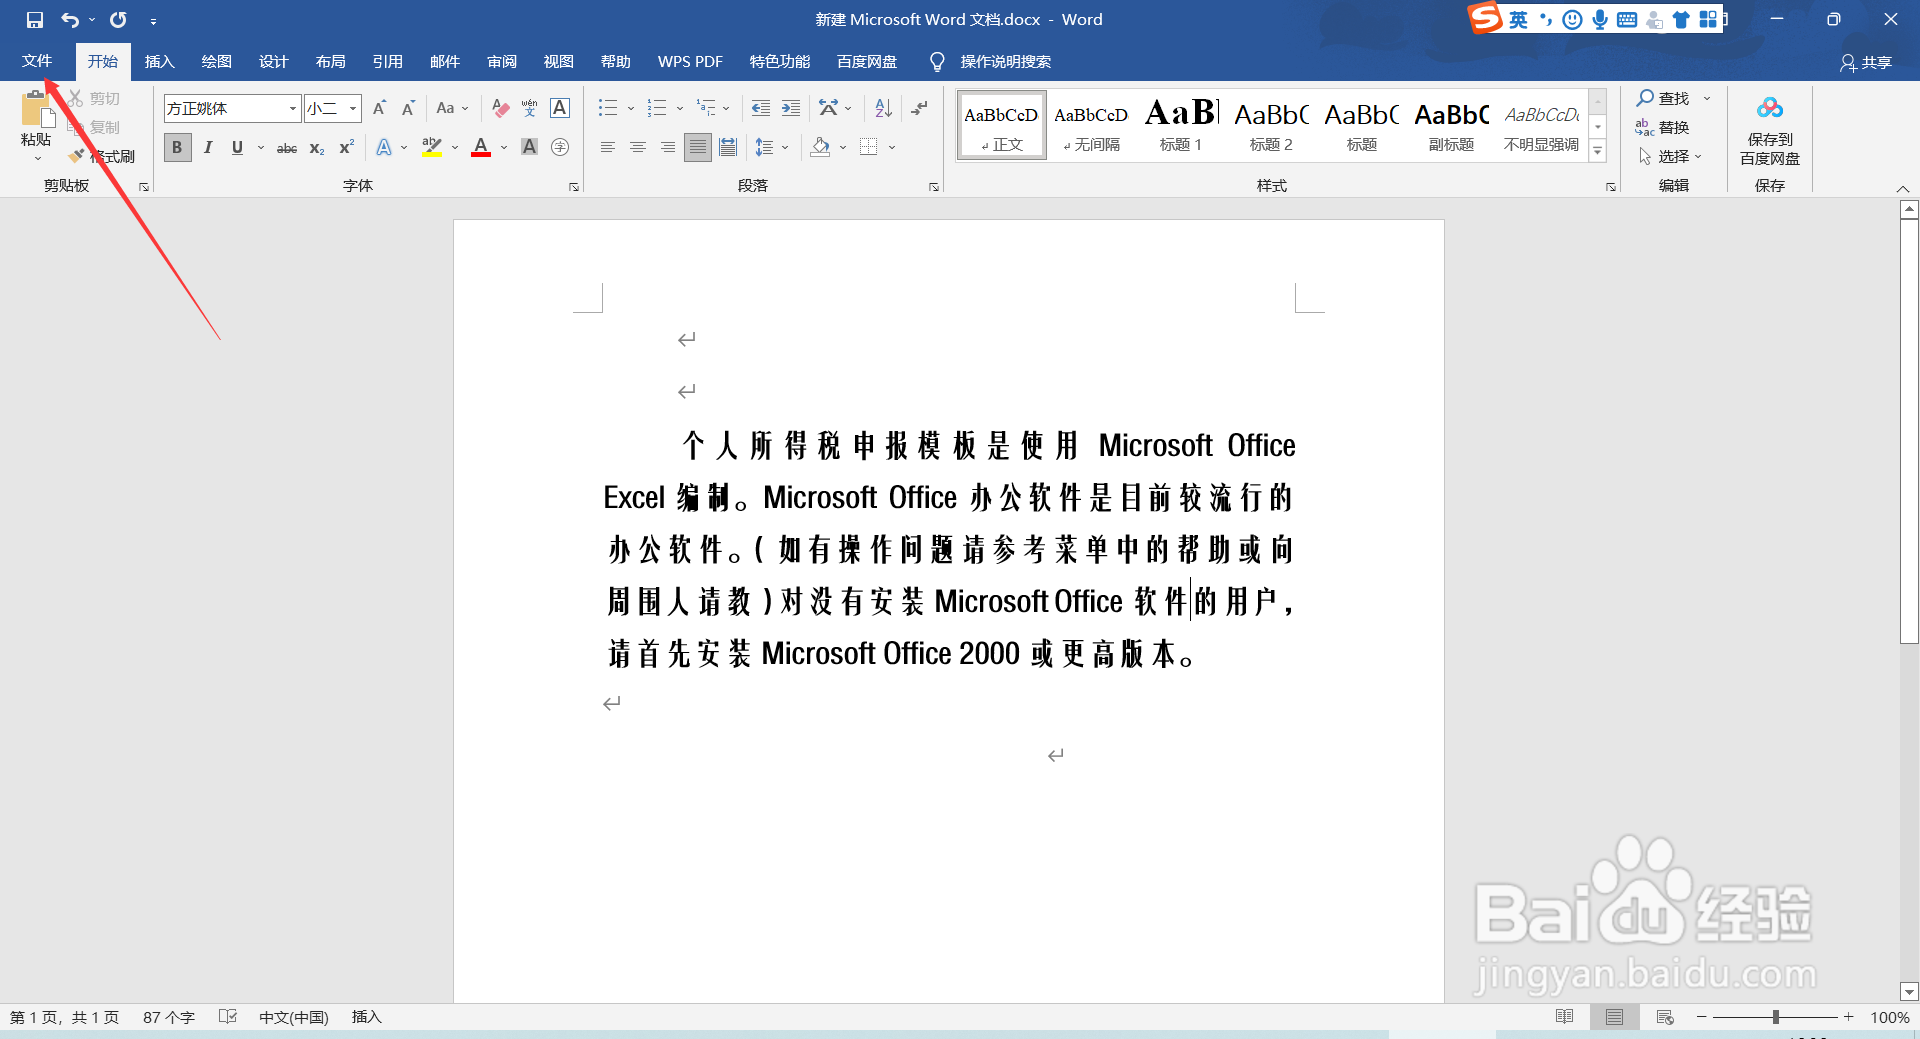Screen dimensions: 1920x1039
Task: Switch to Read Mode view
Action: (x=1564, y=1017)
